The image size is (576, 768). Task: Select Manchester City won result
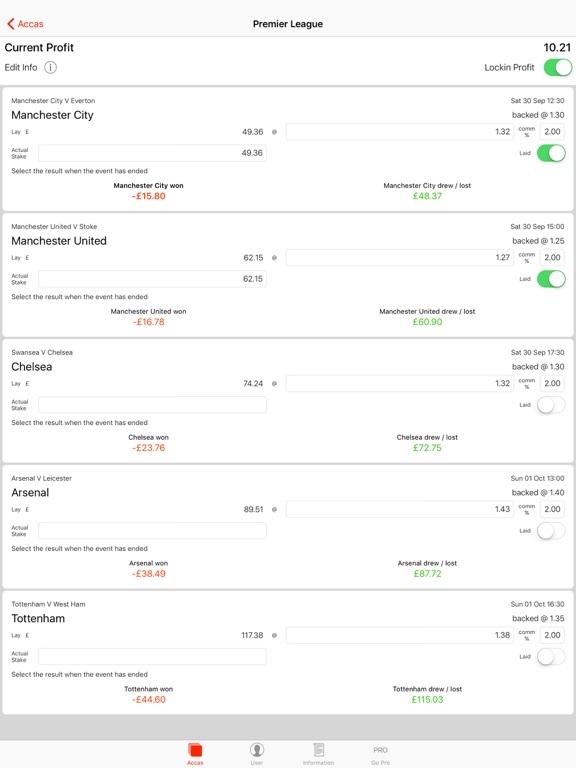[148, 191]
